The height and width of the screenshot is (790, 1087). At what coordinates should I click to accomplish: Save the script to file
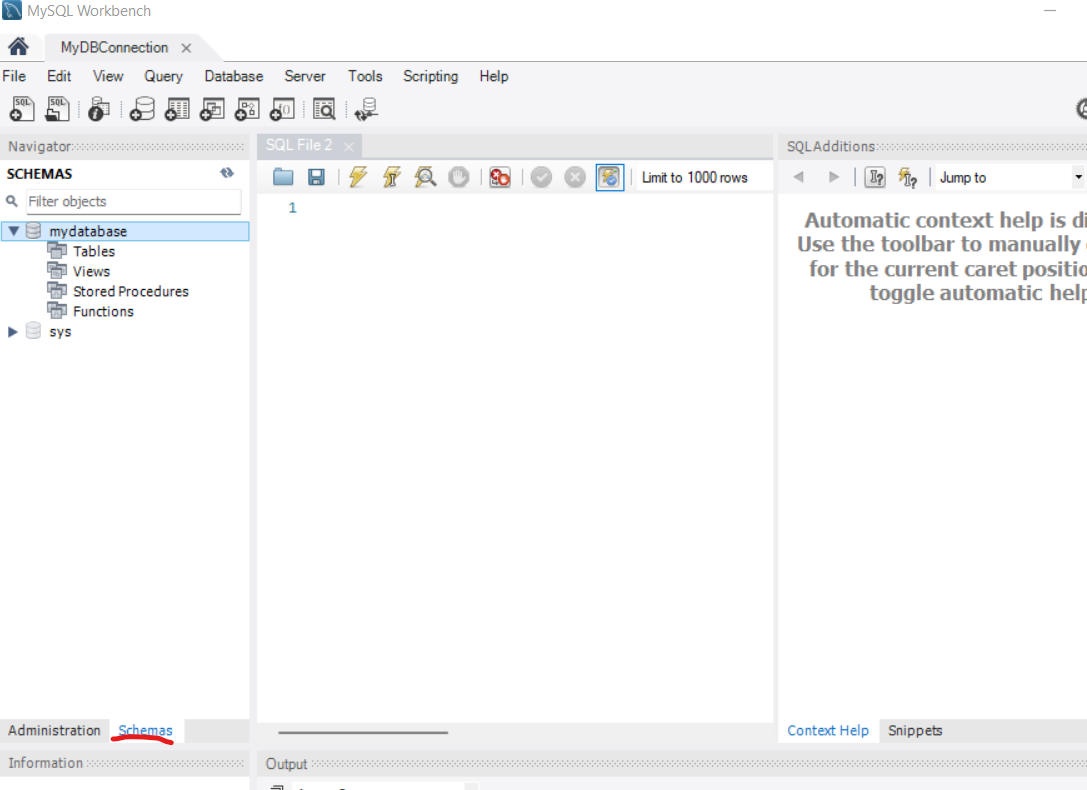coord(316,177)
